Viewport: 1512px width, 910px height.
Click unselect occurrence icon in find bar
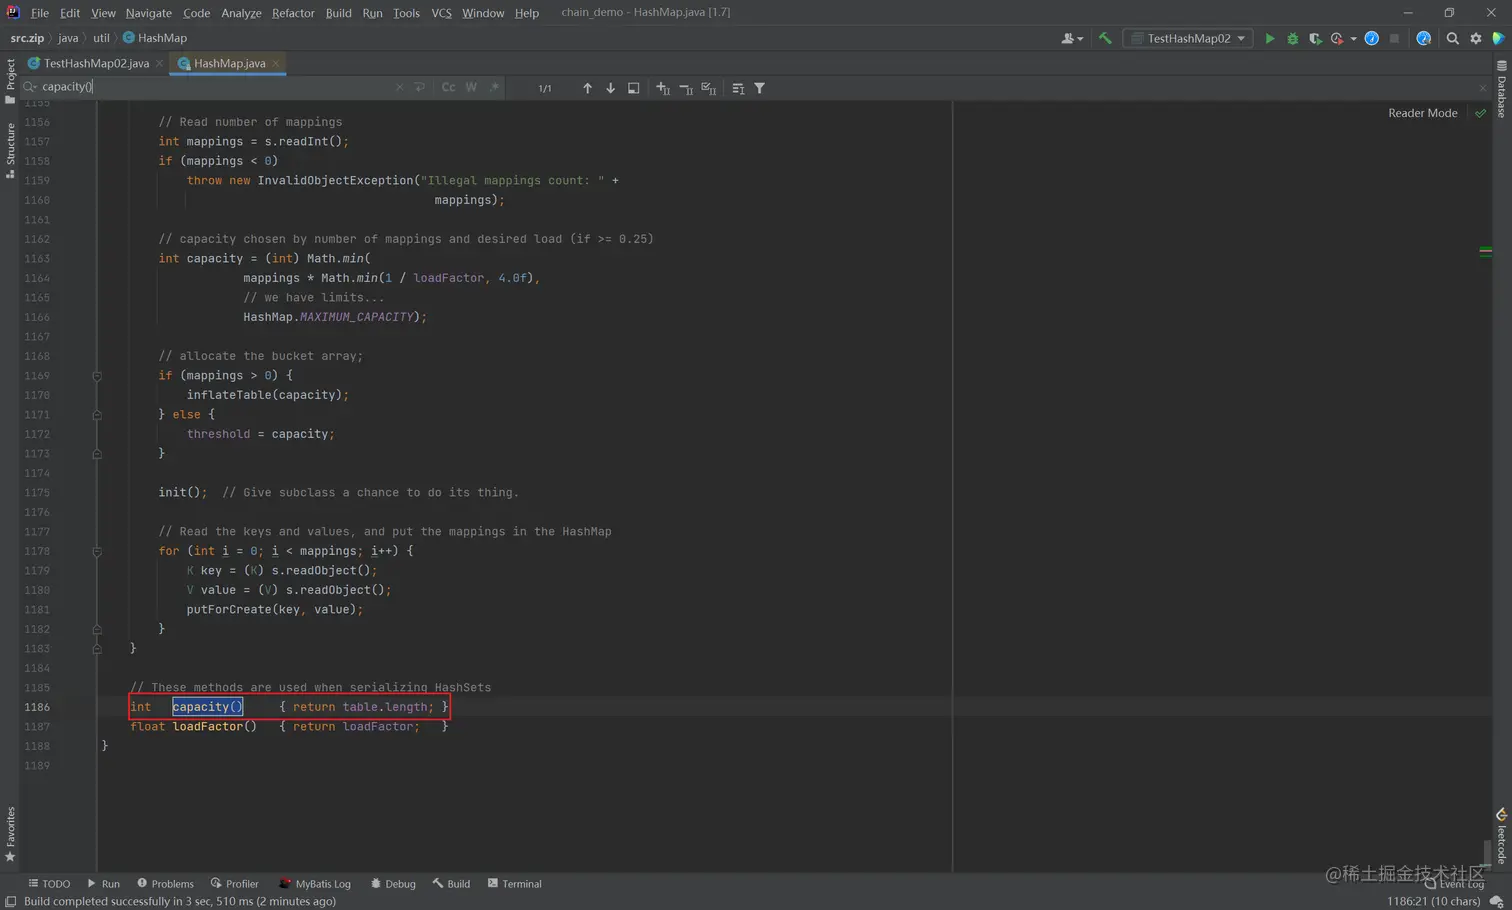(x=686, y=88)
